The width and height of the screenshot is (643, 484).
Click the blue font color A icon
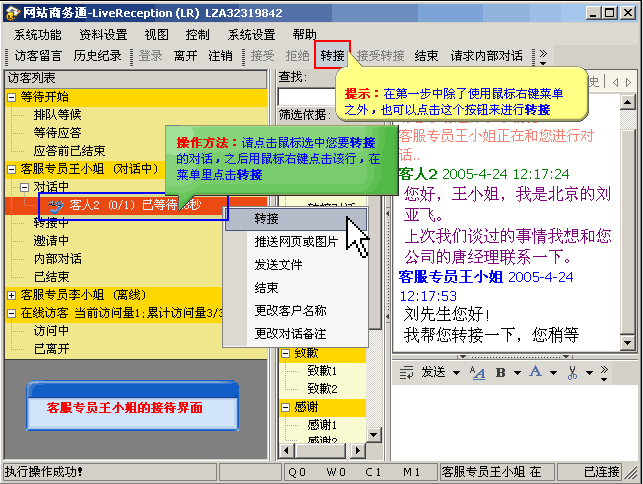(537, 372)
